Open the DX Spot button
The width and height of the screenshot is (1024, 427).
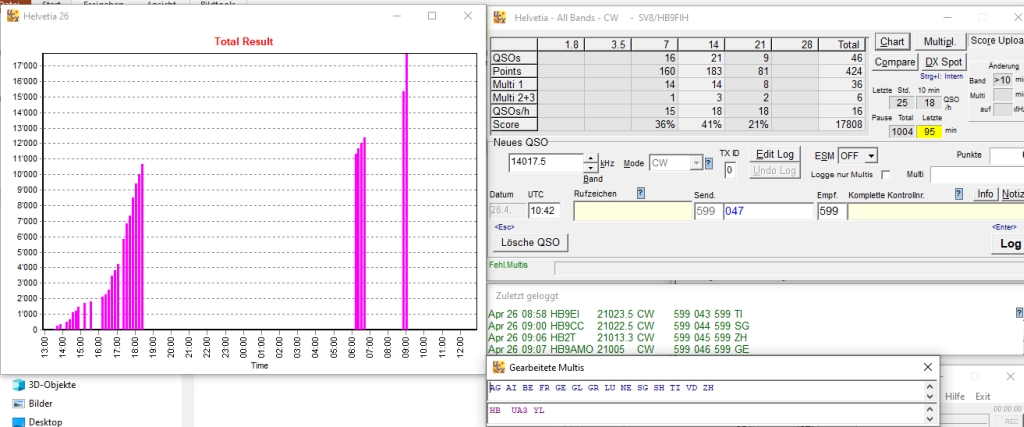tap(943, 62)
